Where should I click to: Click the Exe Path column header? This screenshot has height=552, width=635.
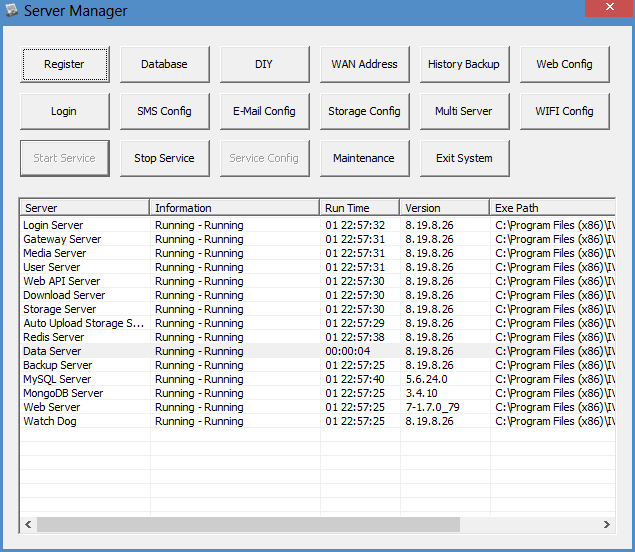[x=552, y=208]
